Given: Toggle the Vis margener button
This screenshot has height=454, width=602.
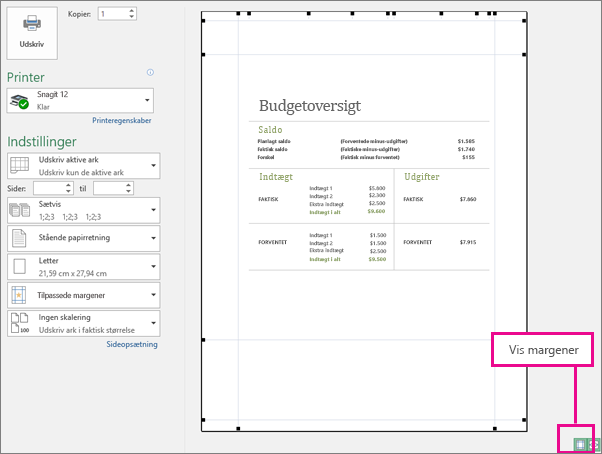Looking at the screenshot, I should point(580,444).
